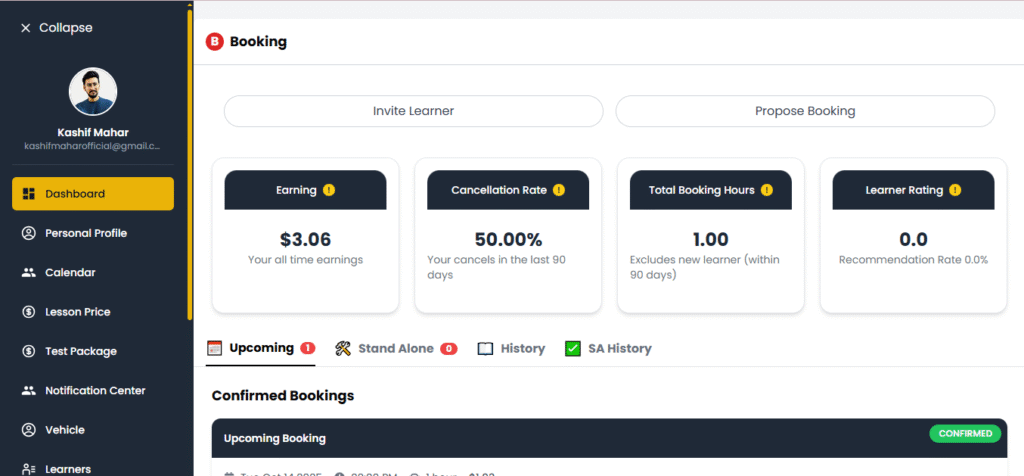Open the SA History tab
The height and width of the screenshot is (476, 1024).
pyautogui.click(x=608, y=349)
